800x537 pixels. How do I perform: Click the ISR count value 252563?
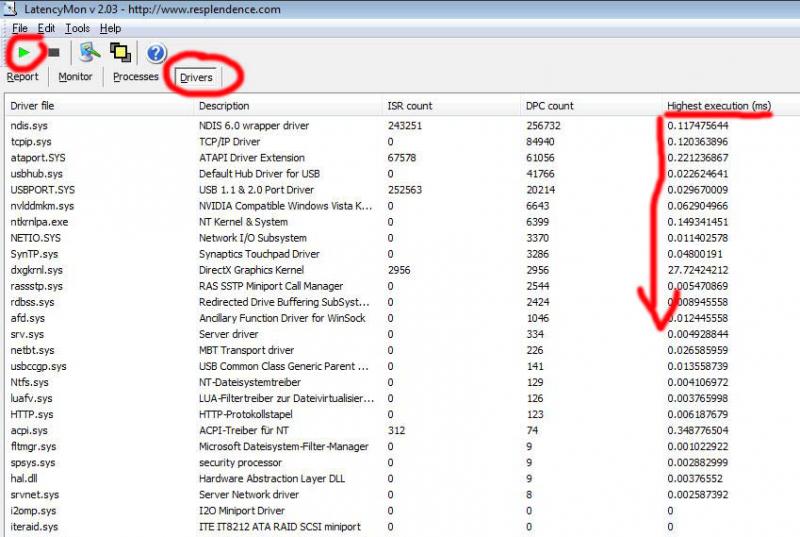[405, 190]
